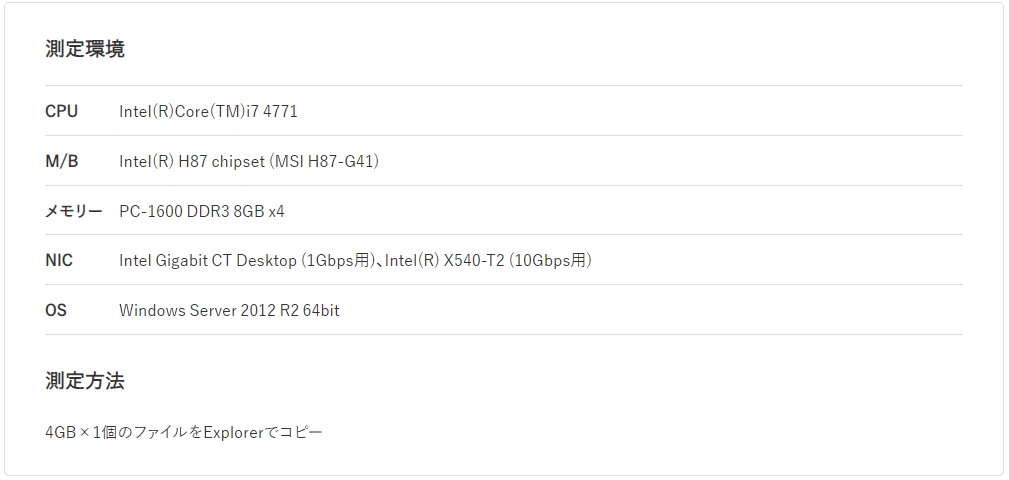
Task: Click the Intel(R) H87 chipset value
Action: point(192,161)
